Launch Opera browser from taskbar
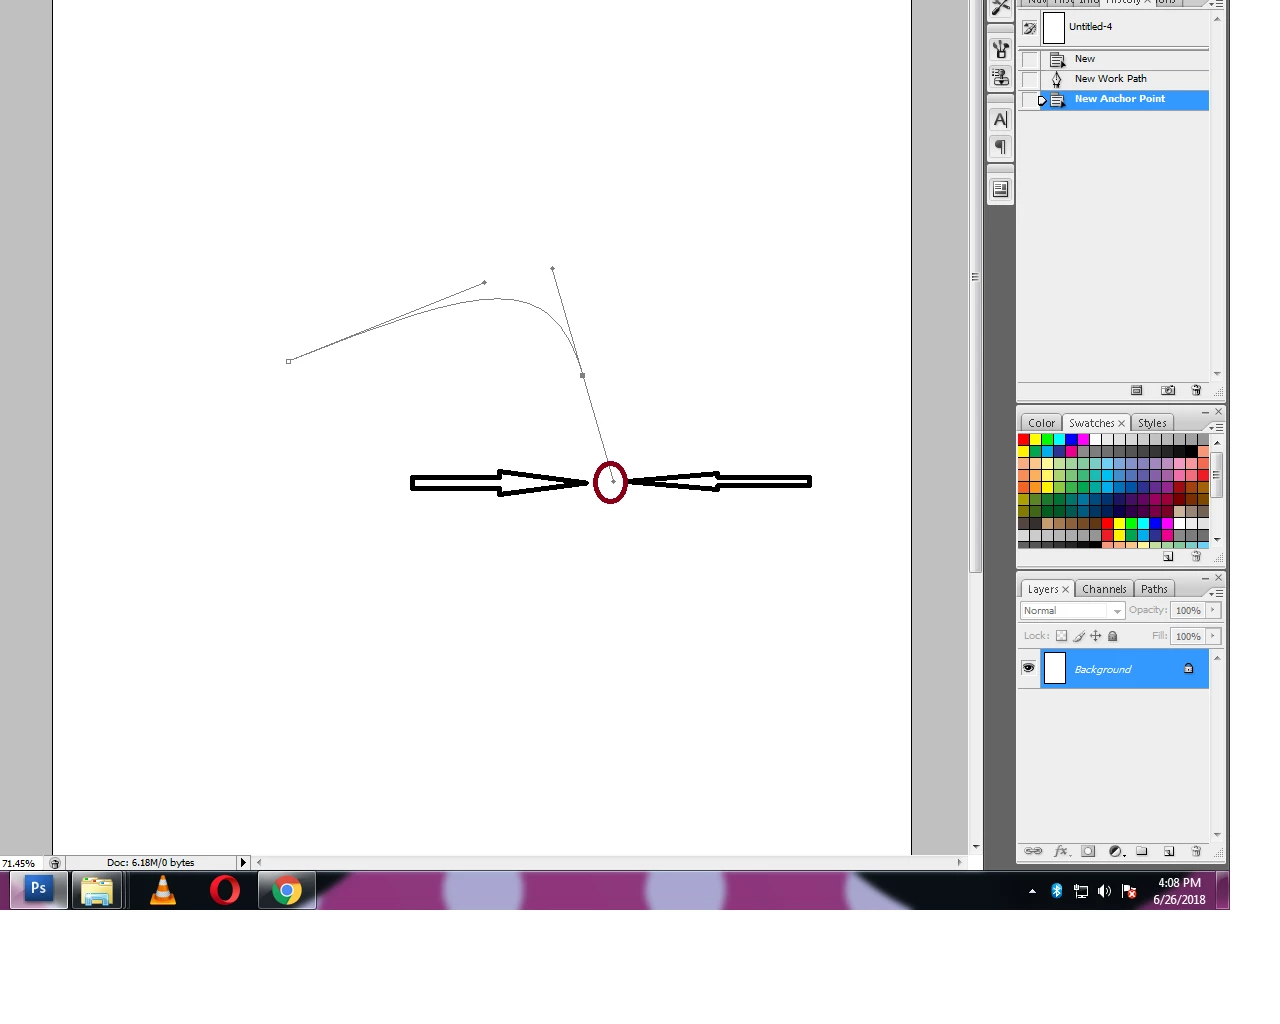 [225, 889]
